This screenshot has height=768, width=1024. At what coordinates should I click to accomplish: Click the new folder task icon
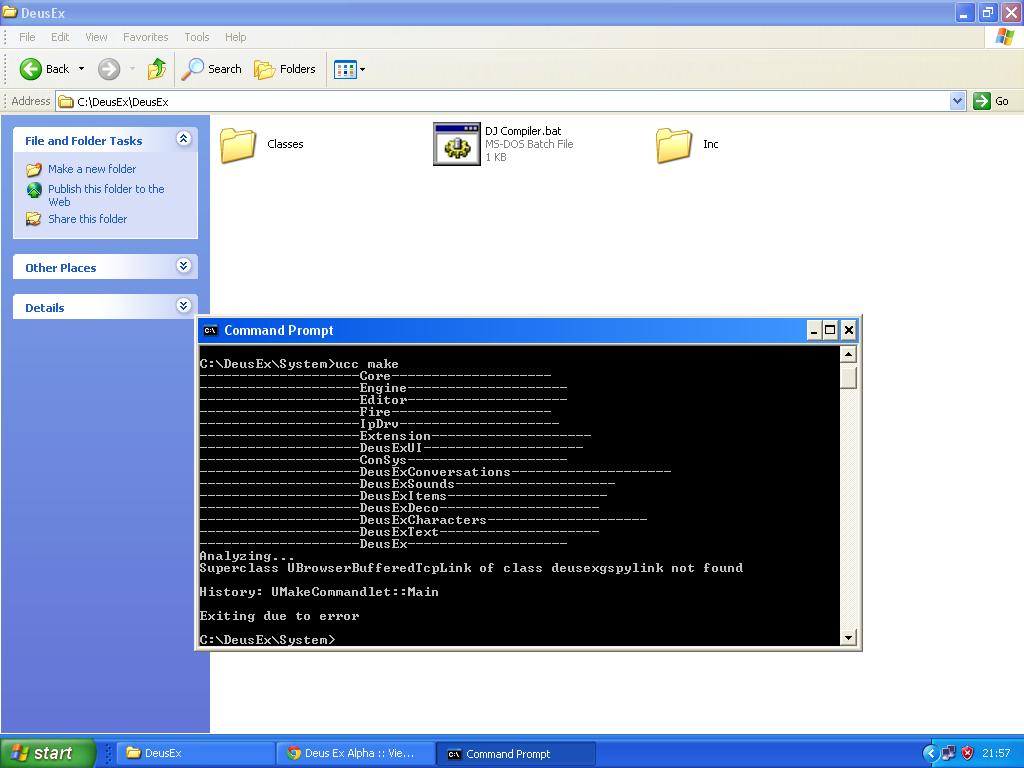[x=34, y=170]
